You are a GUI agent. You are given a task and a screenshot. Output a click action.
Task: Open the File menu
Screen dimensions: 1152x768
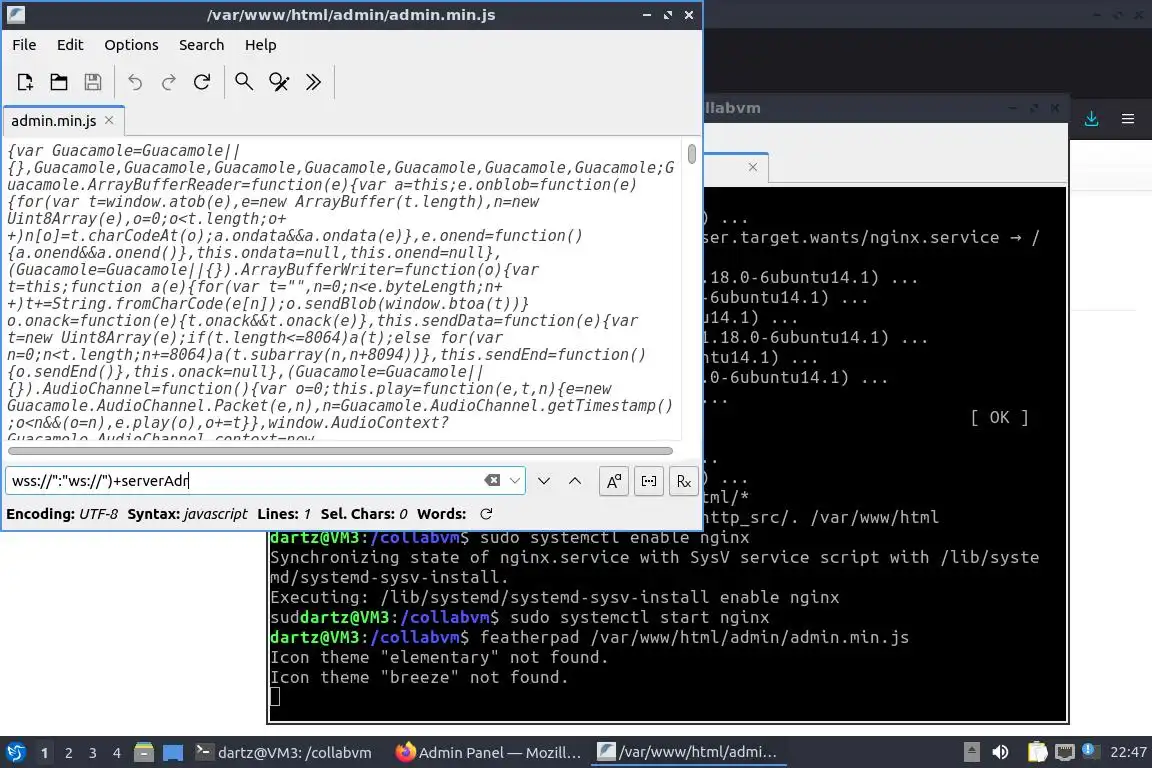pyautogui.click(x=24, y=45)
